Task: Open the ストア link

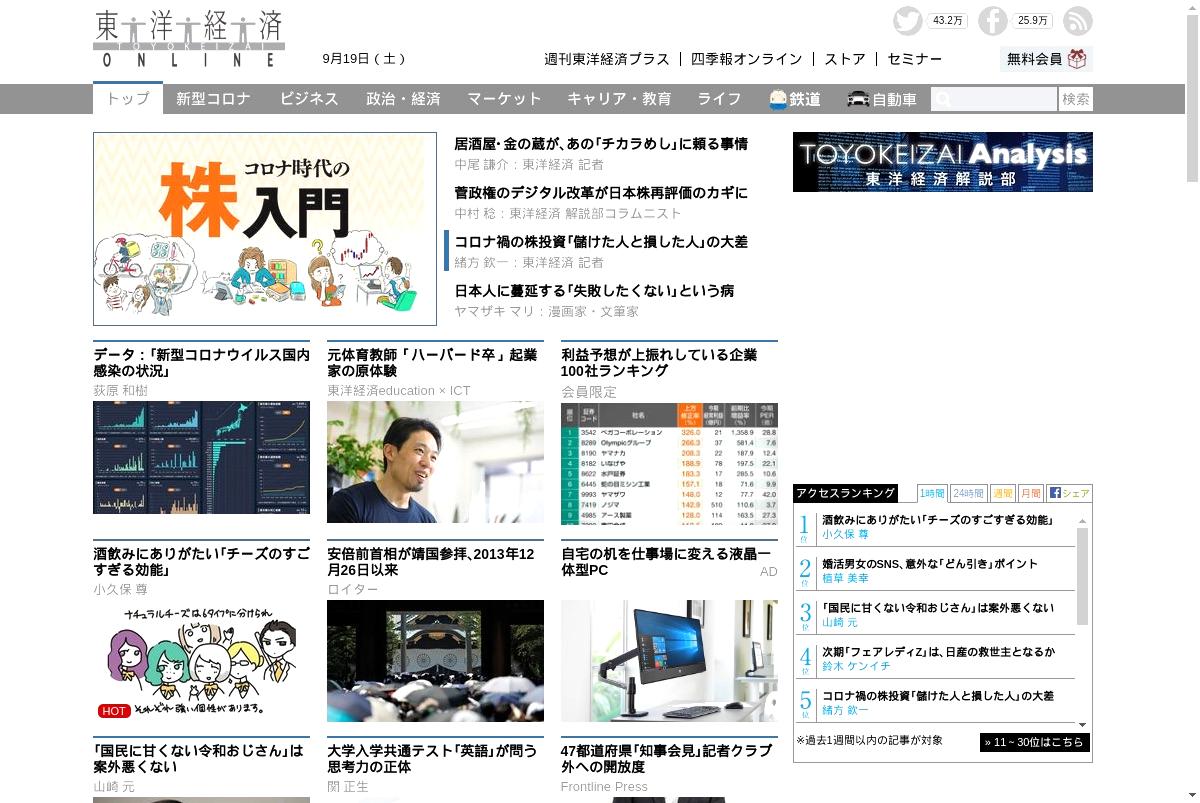Action: pyautogui.click(x=845, y=59)
